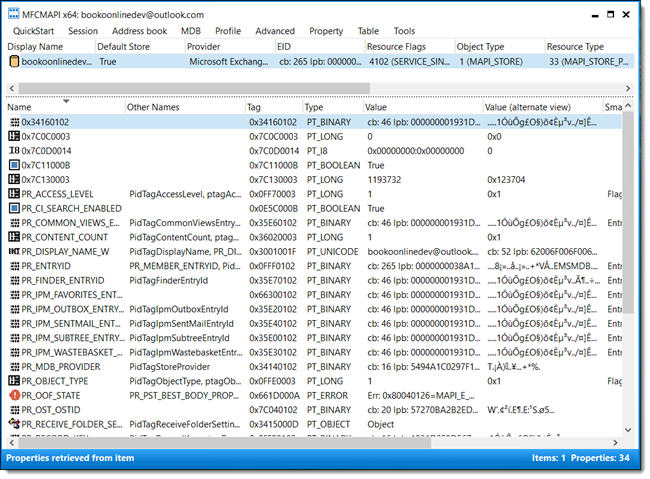
Task: Open the Address book menu
Action: (139, 31)
